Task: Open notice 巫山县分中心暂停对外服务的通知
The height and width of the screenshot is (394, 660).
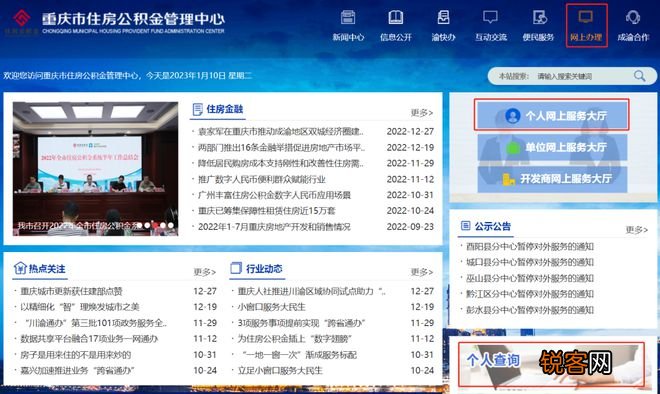Action: tap(530, 278)
